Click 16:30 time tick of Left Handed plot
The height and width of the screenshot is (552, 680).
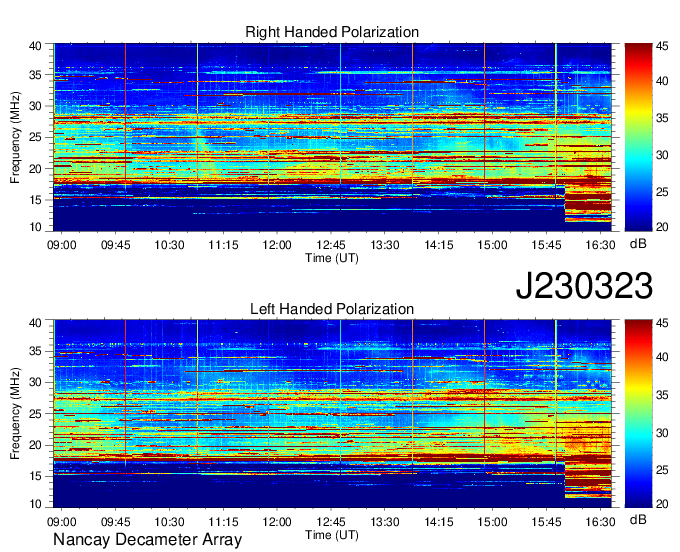600,522
